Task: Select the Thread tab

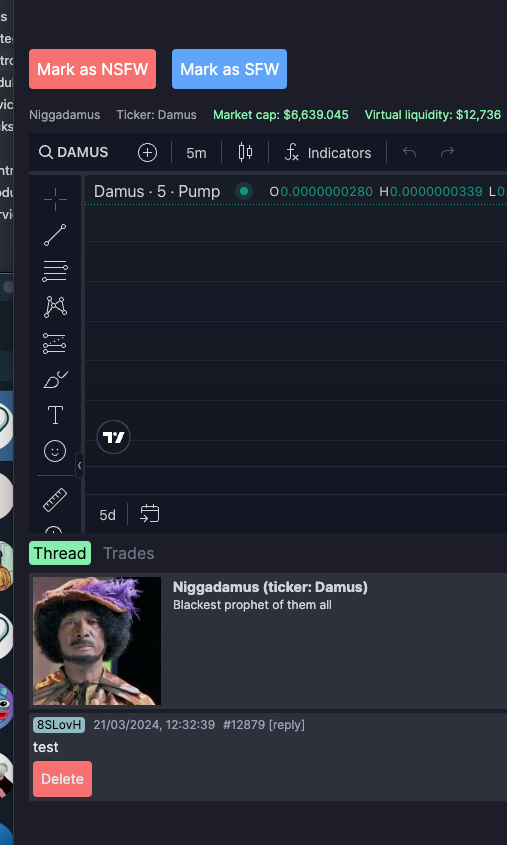Action: tap(60, 553)
